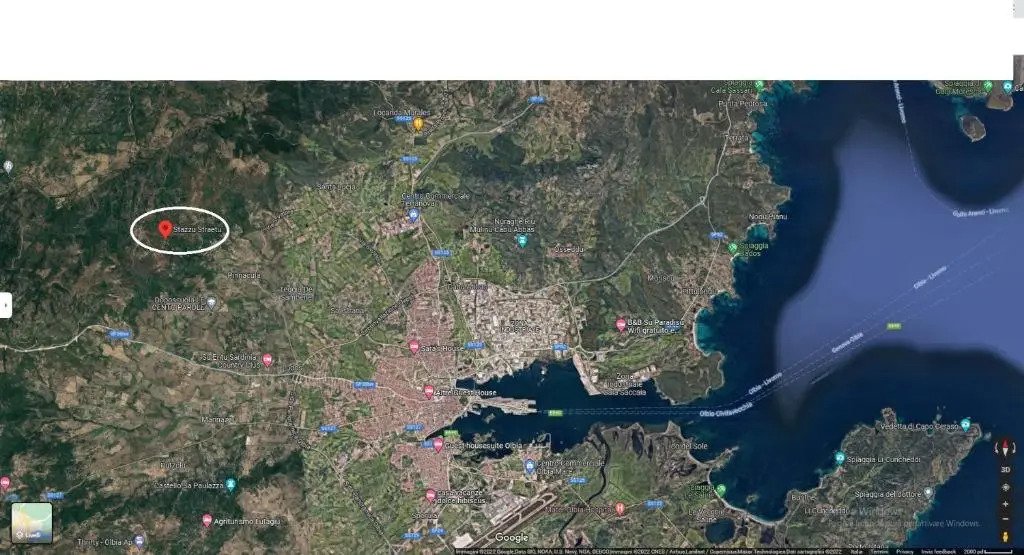Click the compass to reset map orientation
The width and height of the screenshot is (1024, 555).
[1005, 449]
